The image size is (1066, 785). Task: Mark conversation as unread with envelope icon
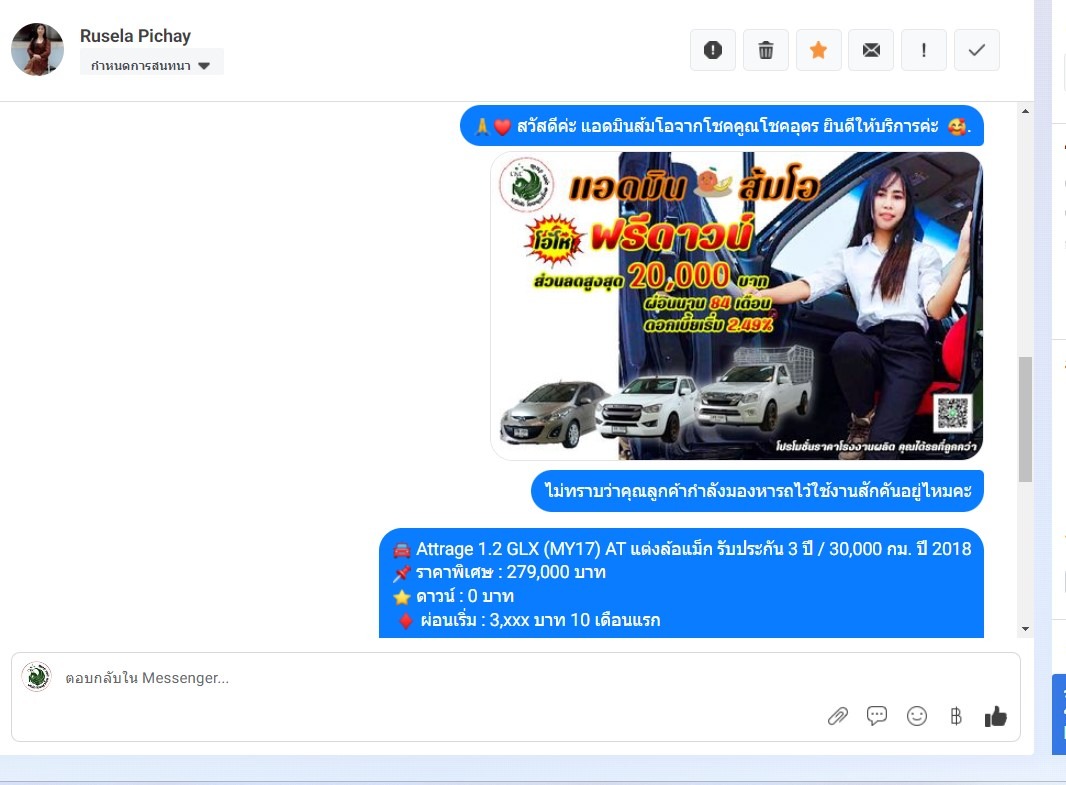pyautogui.click(x=871, y=50)
